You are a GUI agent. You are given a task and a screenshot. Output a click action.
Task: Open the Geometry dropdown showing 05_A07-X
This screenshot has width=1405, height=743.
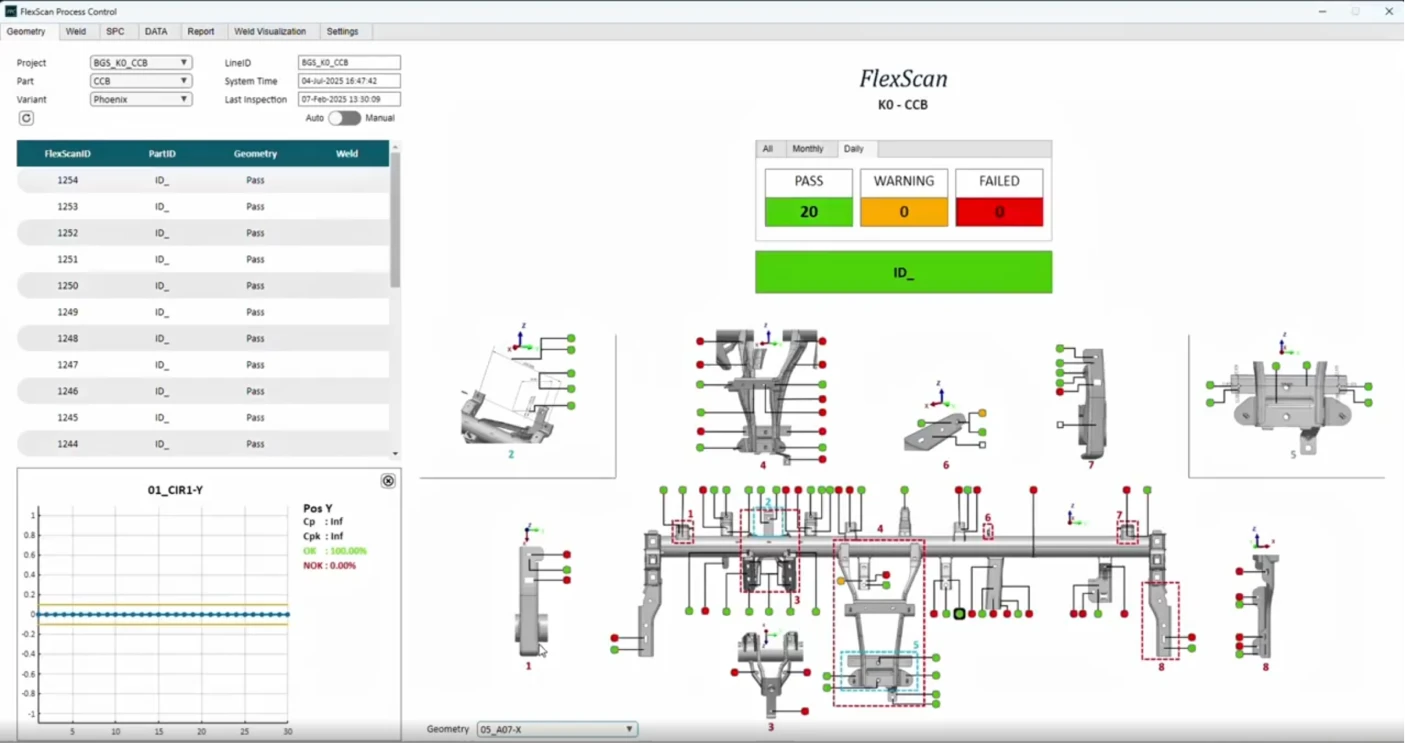[557, 730]
